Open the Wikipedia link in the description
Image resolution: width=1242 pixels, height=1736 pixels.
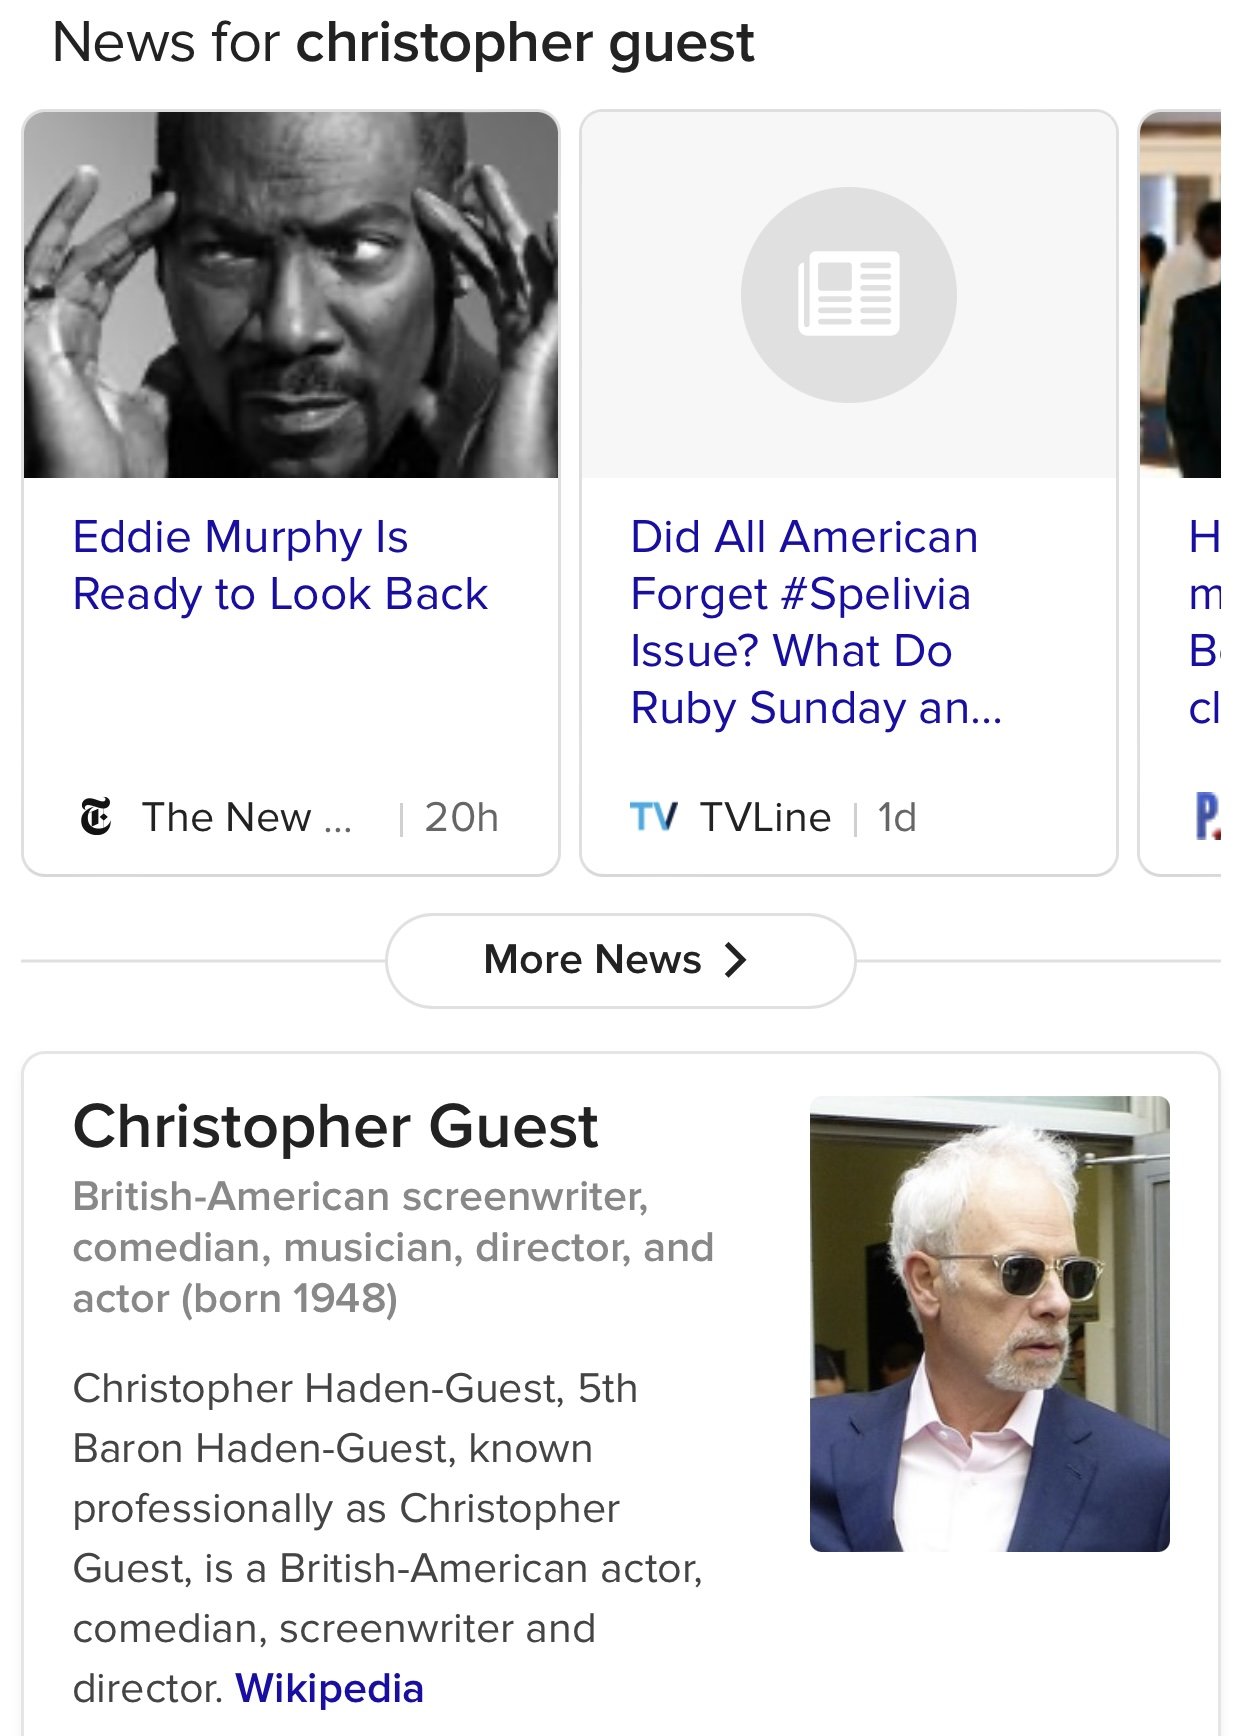[x=330, y=1688]
